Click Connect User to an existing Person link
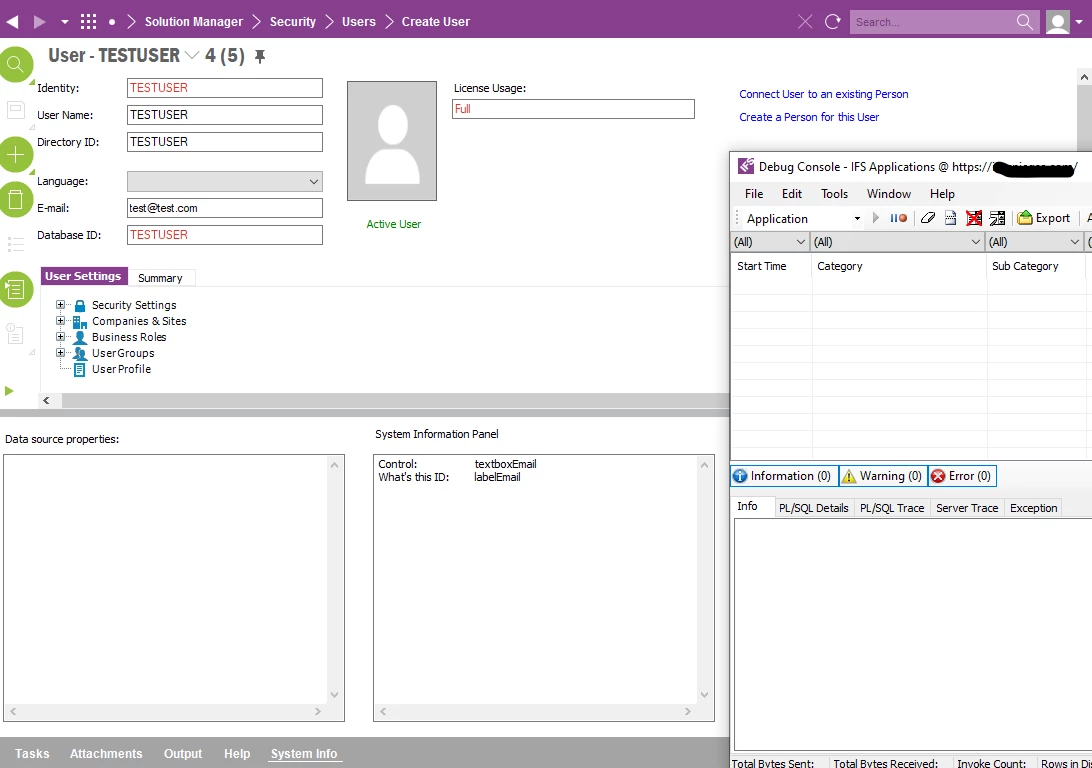 824,94
